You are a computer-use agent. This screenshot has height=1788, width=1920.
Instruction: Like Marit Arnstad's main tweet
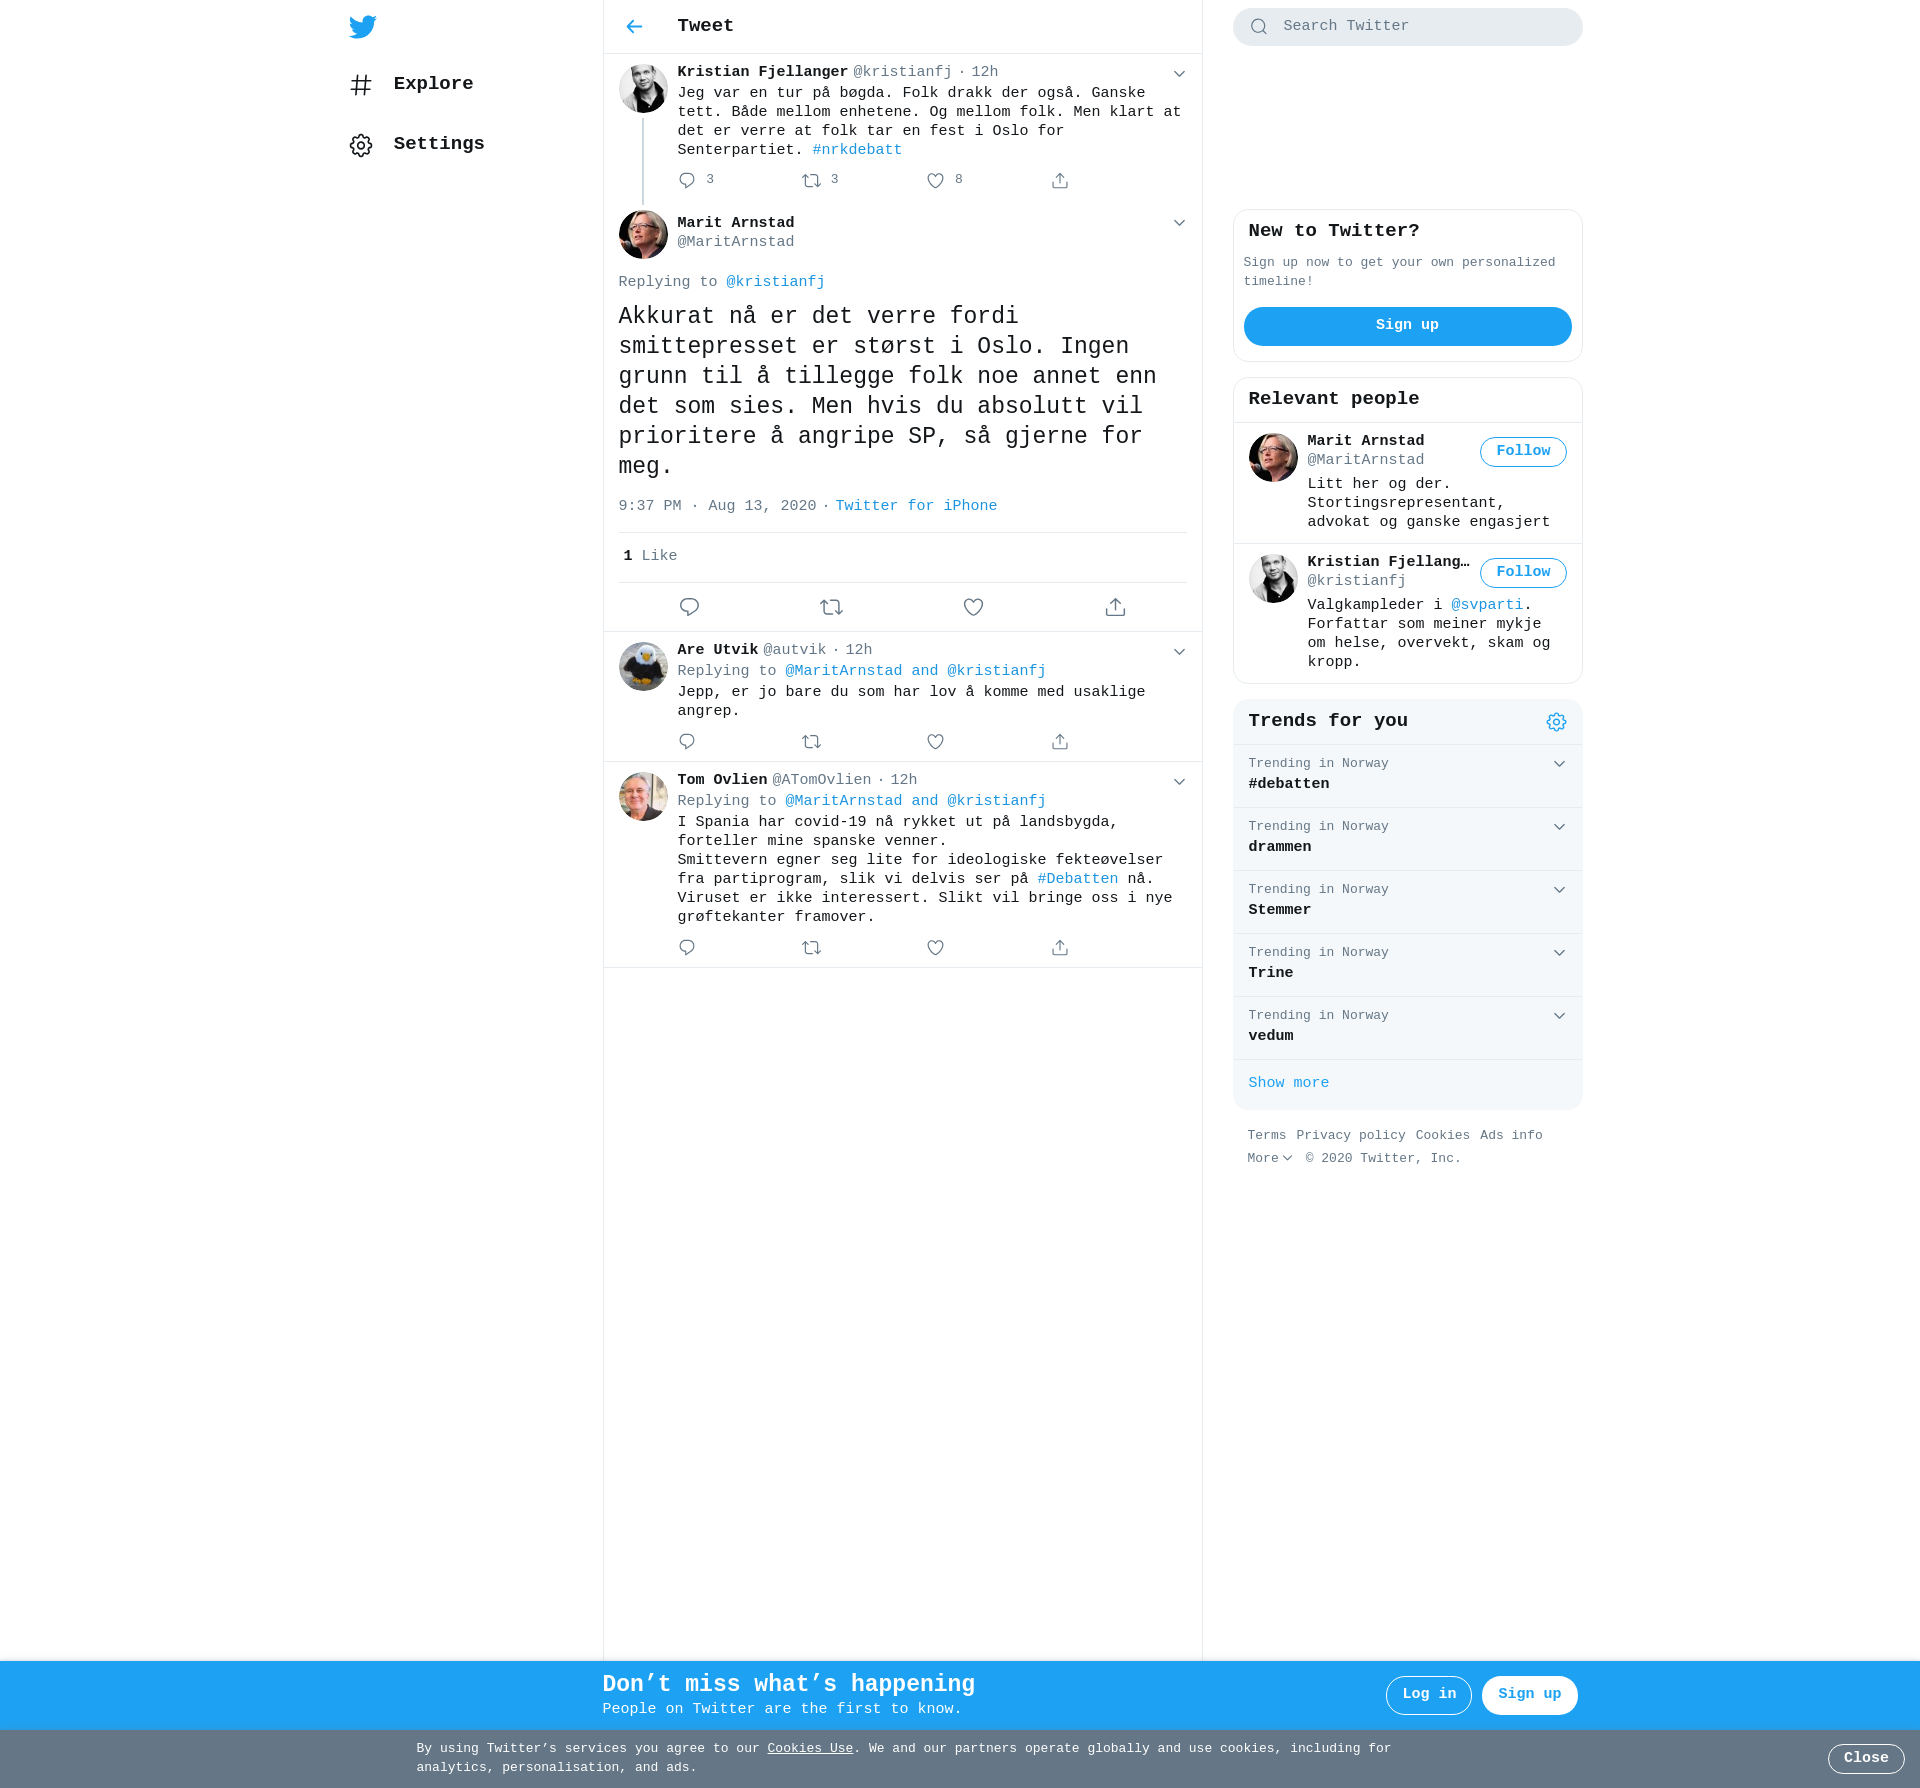coord(973,607)
